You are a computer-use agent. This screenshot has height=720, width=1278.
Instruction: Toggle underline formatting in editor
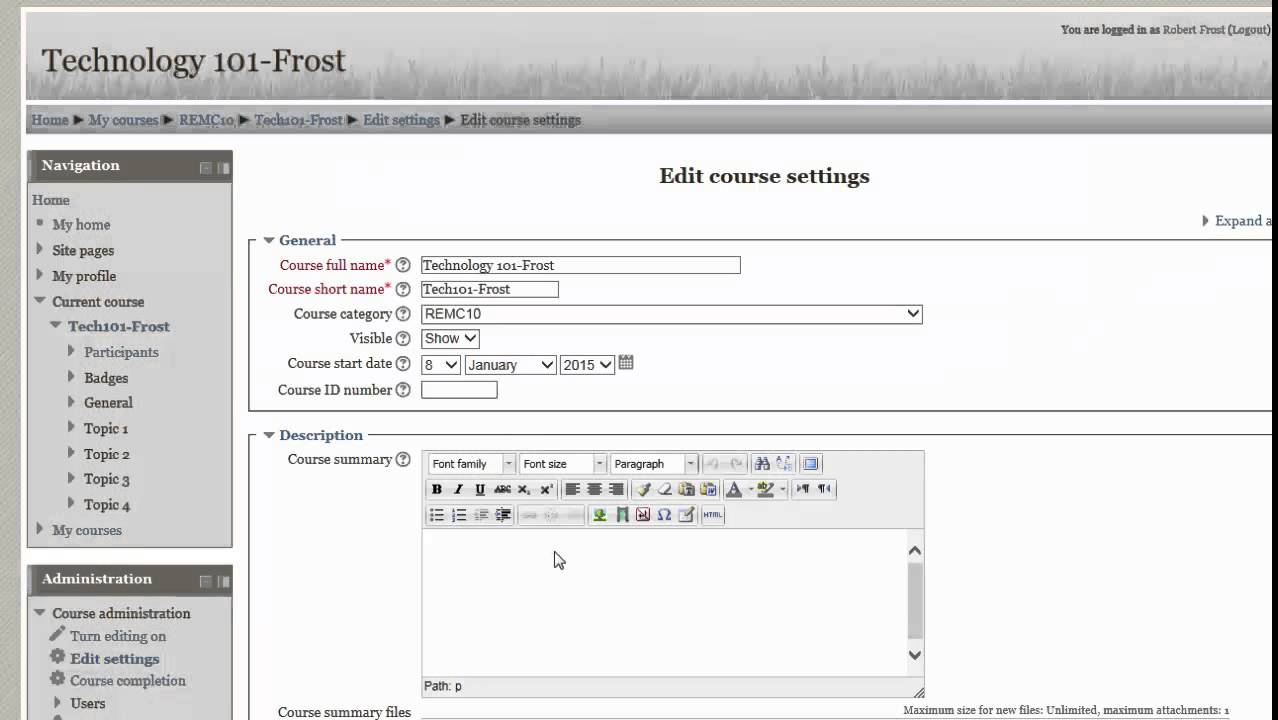coord(480,489)
